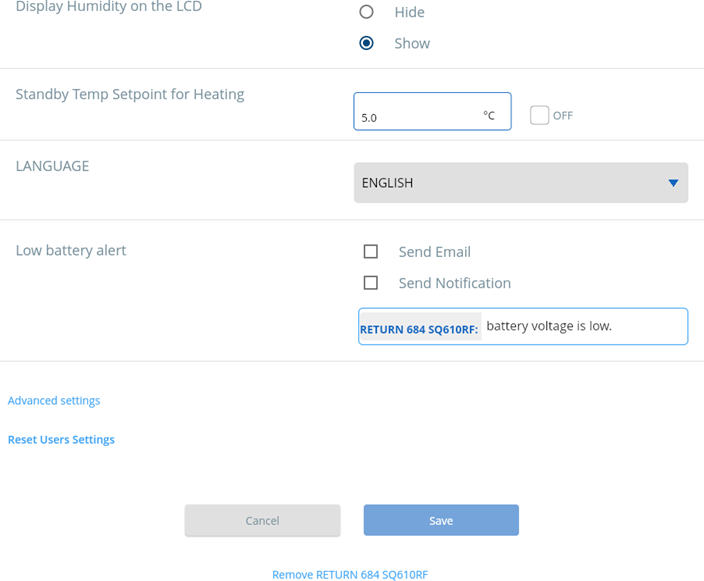Click the Remove RETURN 684 SQ610RF link
This screenshot has width=704, height=581.
(350, 575)
